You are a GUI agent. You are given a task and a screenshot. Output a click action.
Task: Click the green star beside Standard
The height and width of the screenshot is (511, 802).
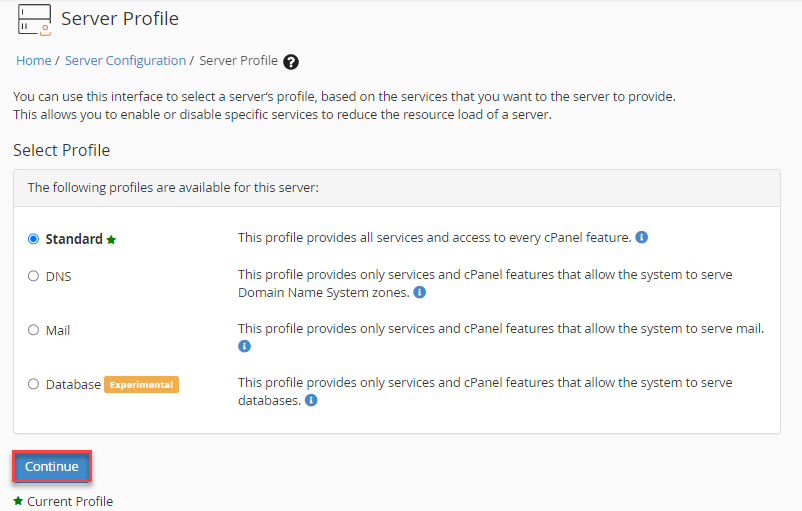coord(112,240)
